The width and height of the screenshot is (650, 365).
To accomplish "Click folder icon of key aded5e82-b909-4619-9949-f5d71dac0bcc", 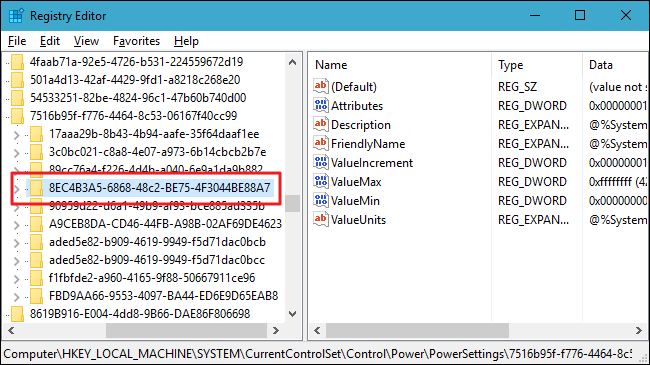I will pyautogui.click(x=36, y=260).
